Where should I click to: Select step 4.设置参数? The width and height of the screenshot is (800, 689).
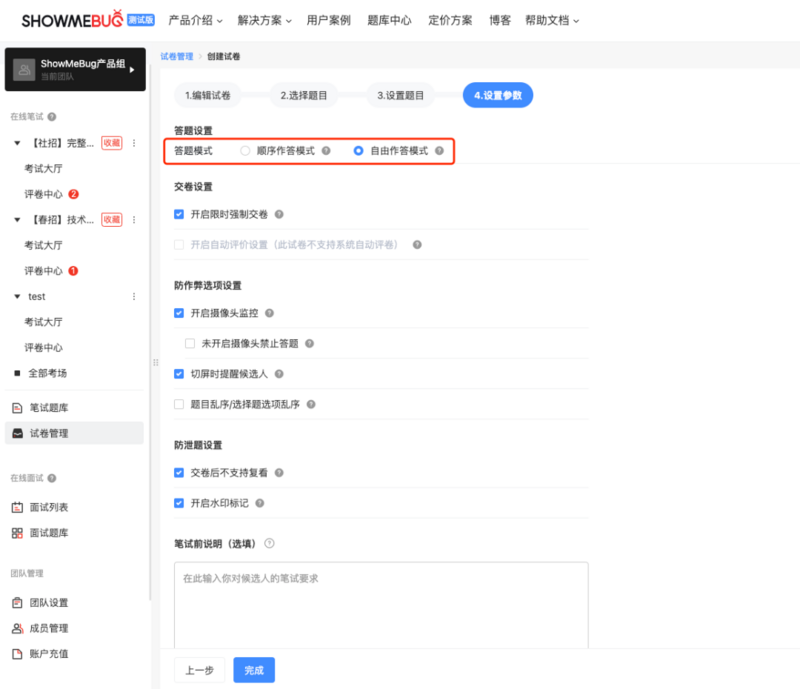(x=498, y=95)
